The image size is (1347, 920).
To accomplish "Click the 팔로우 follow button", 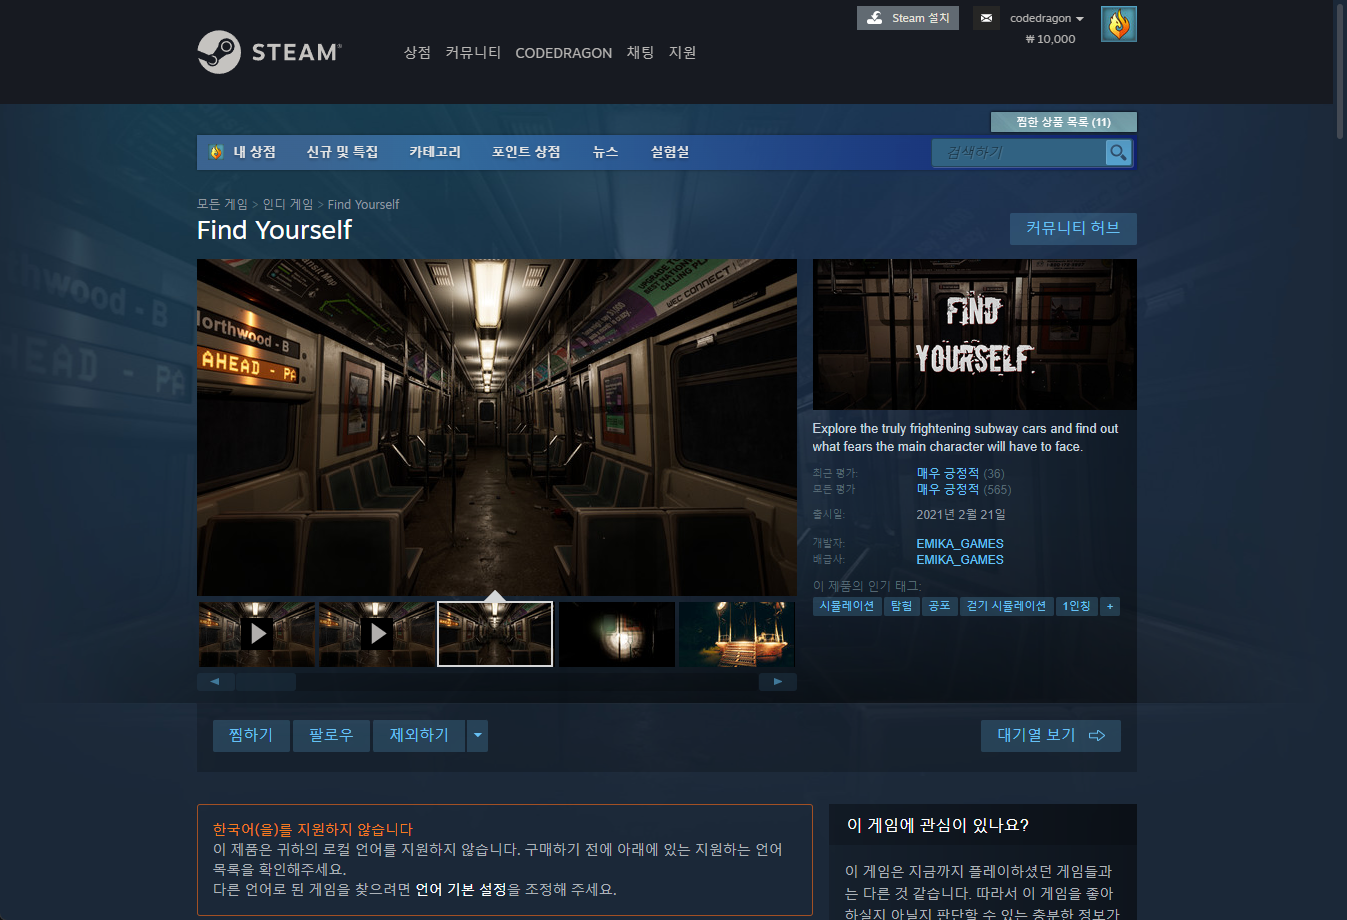I will click(x=331, y=736).
